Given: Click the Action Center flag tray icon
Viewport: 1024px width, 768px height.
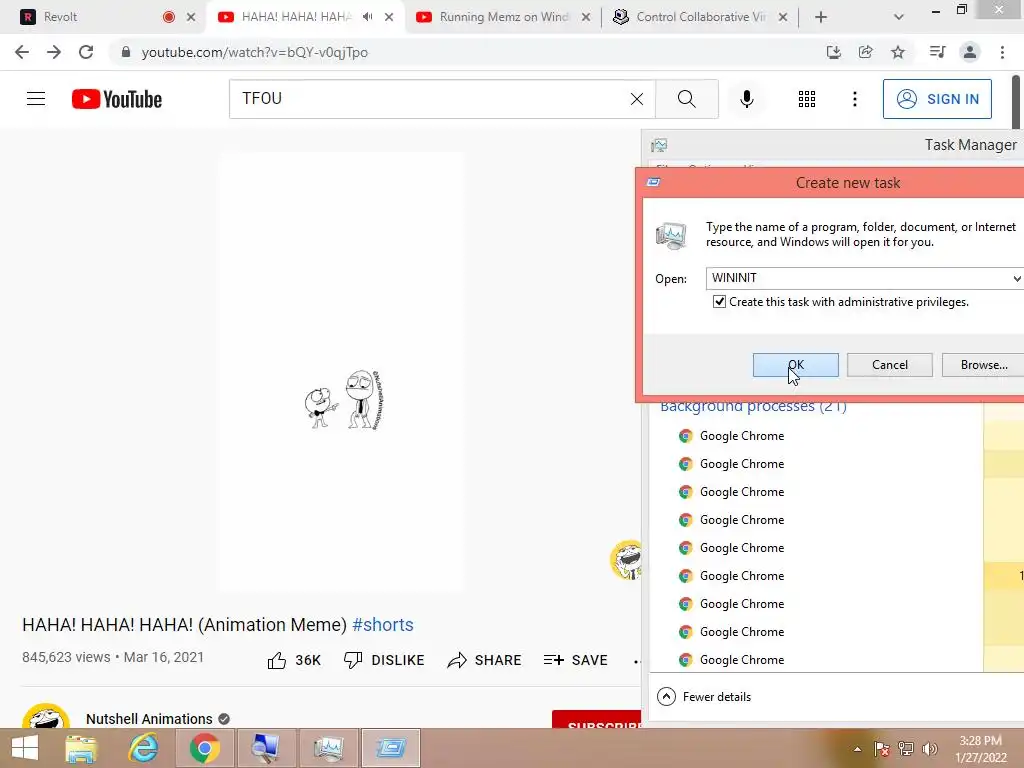Looking at the screenshot, I should (x=882, y=749).
